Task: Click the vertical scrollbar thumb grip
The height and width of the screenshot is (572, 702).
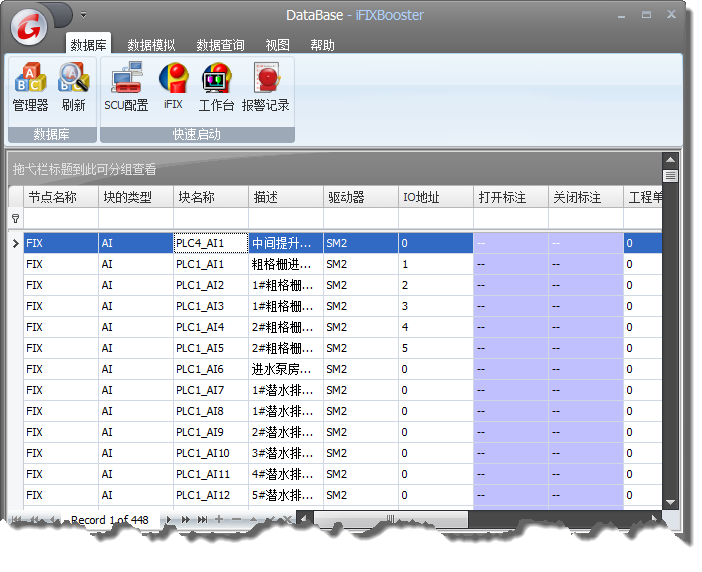Action: coord(670,175)
